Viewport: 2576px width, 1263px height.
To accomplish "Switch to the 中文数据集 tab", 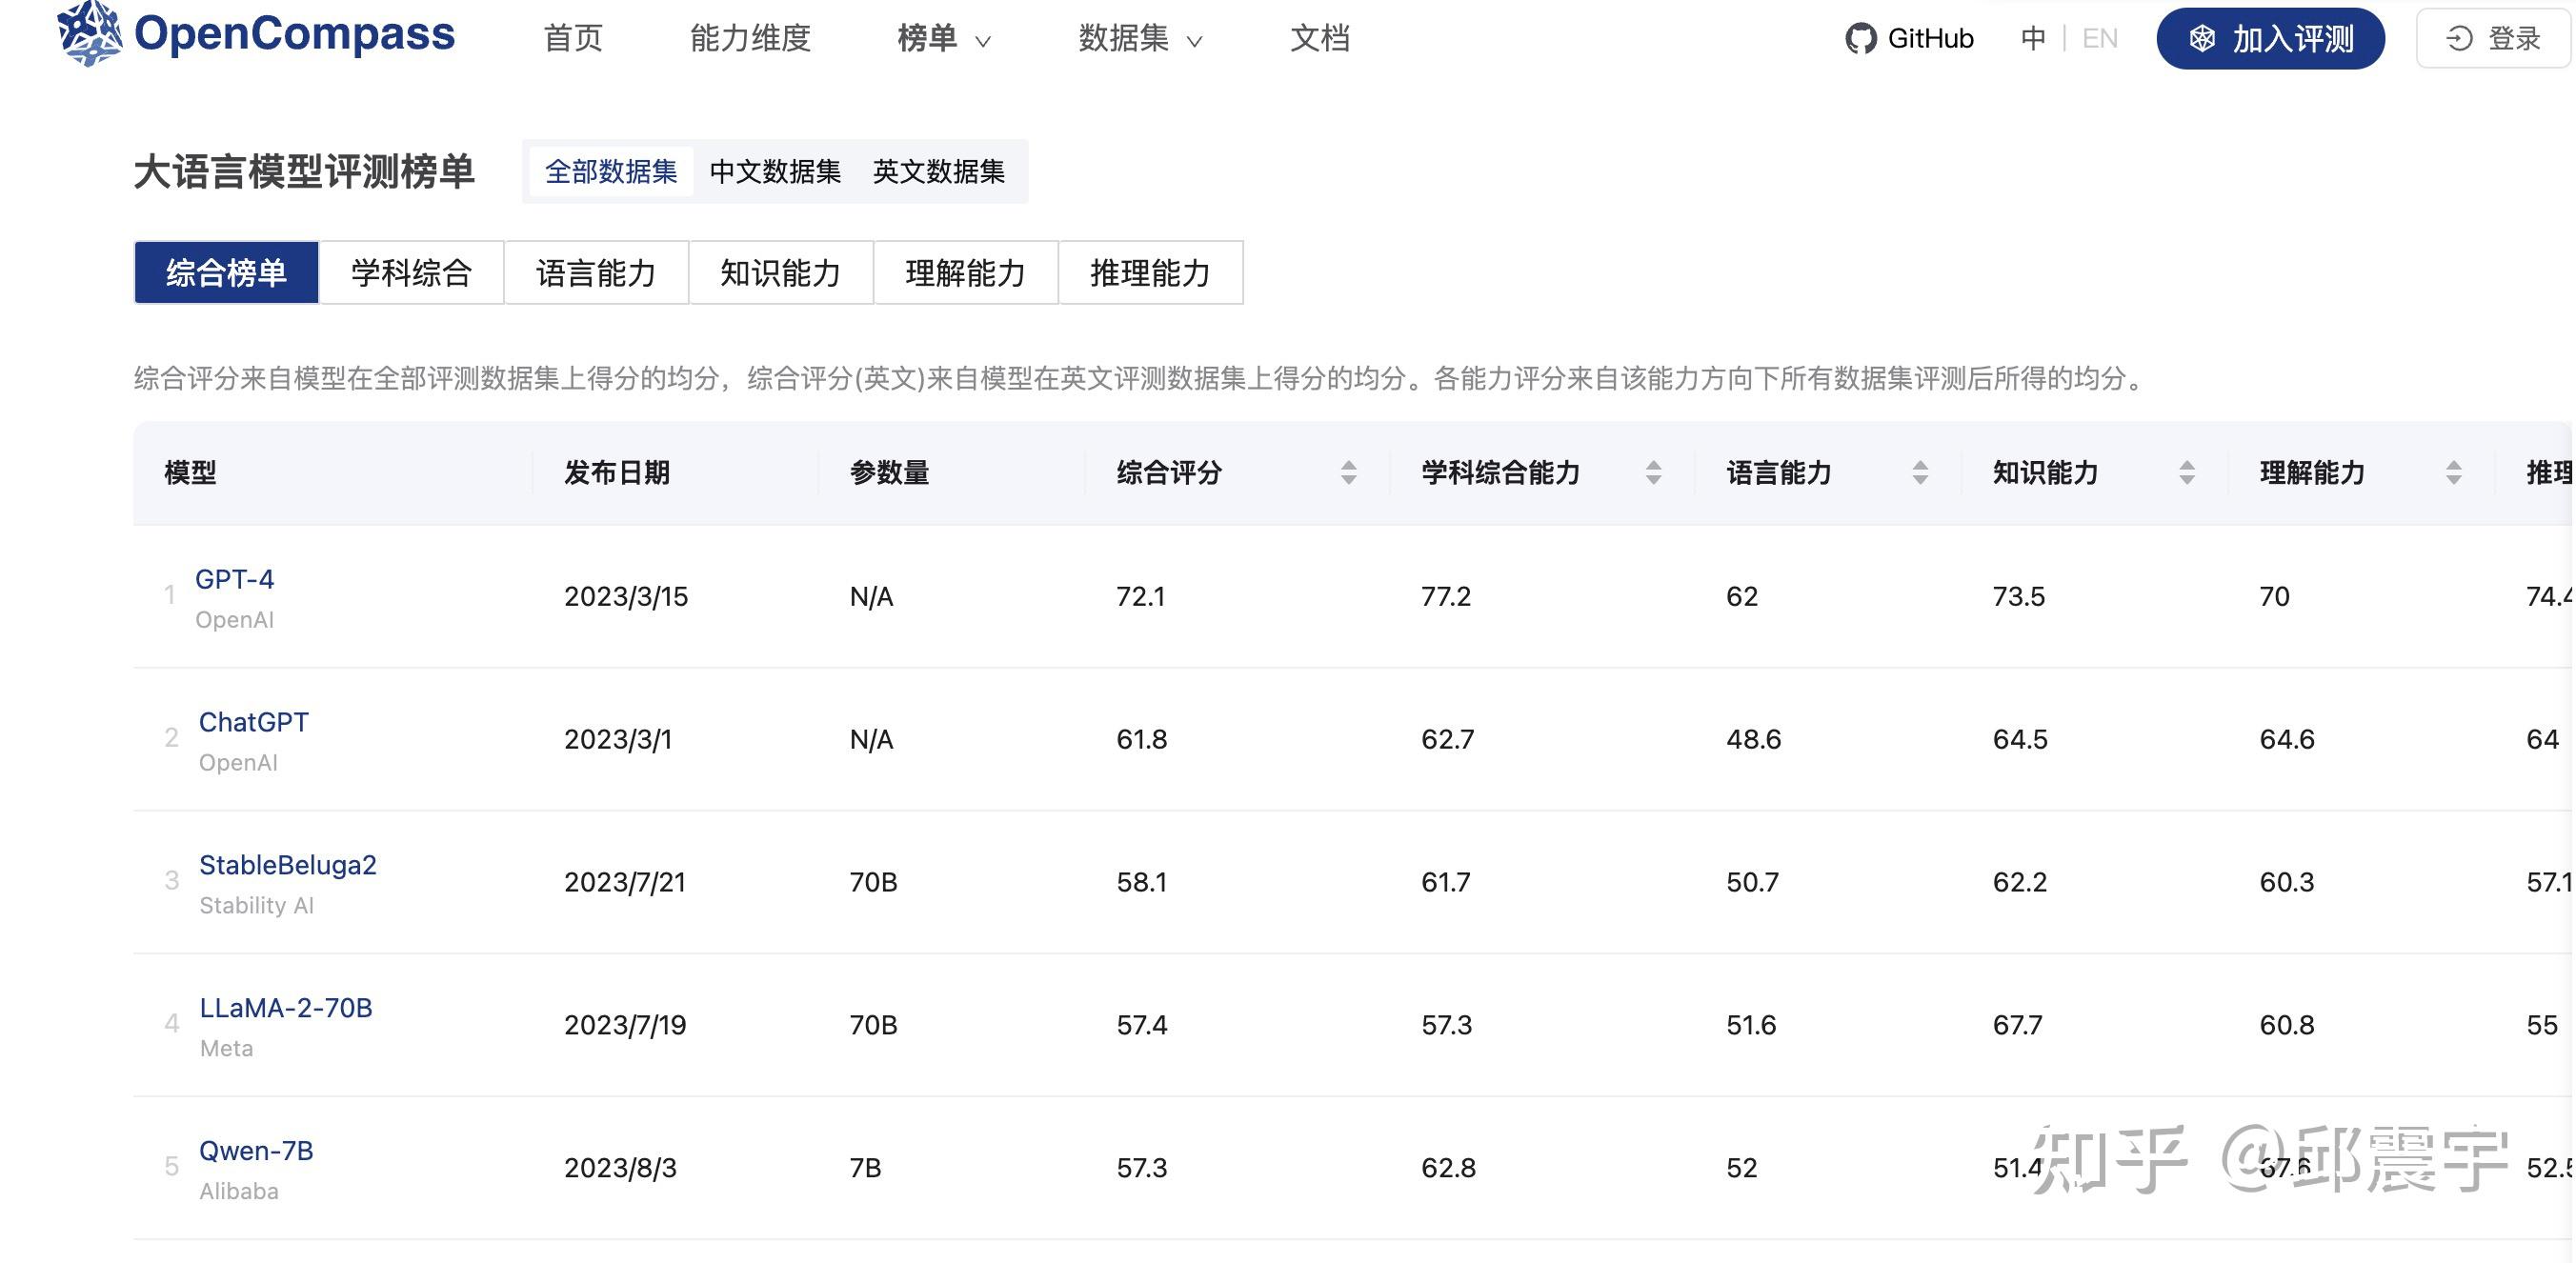I will click(x=776, y=171).
